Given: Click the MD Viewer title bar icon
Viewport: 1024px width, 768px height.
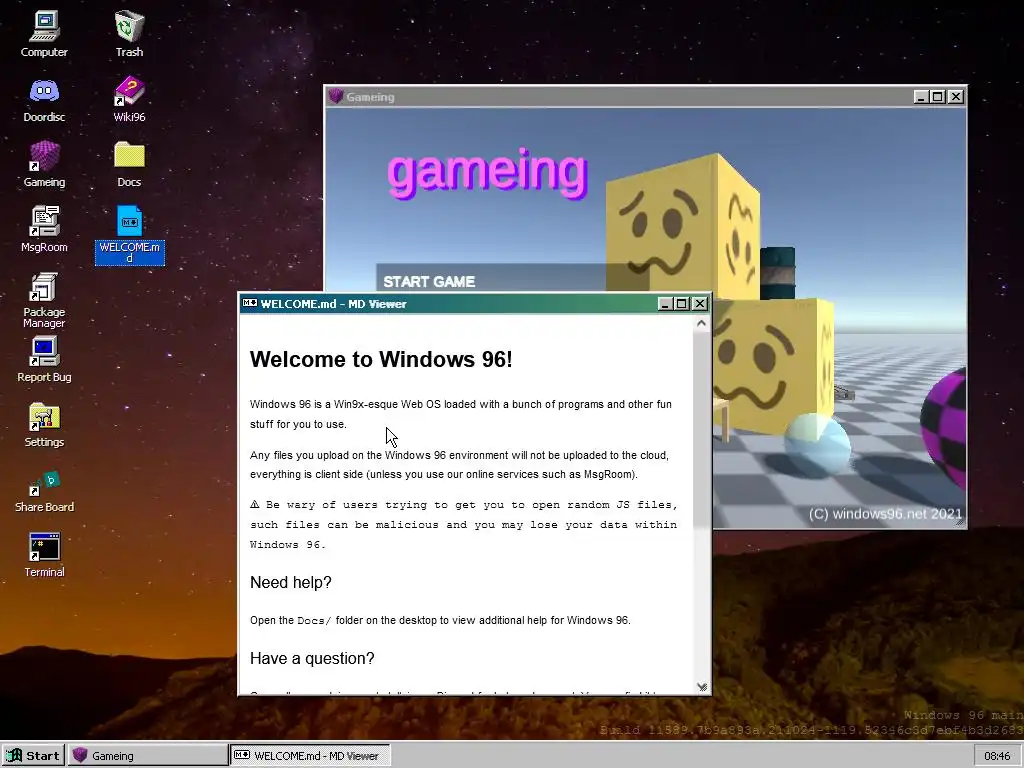Looking at the screenshot, I should click(249, 303).
